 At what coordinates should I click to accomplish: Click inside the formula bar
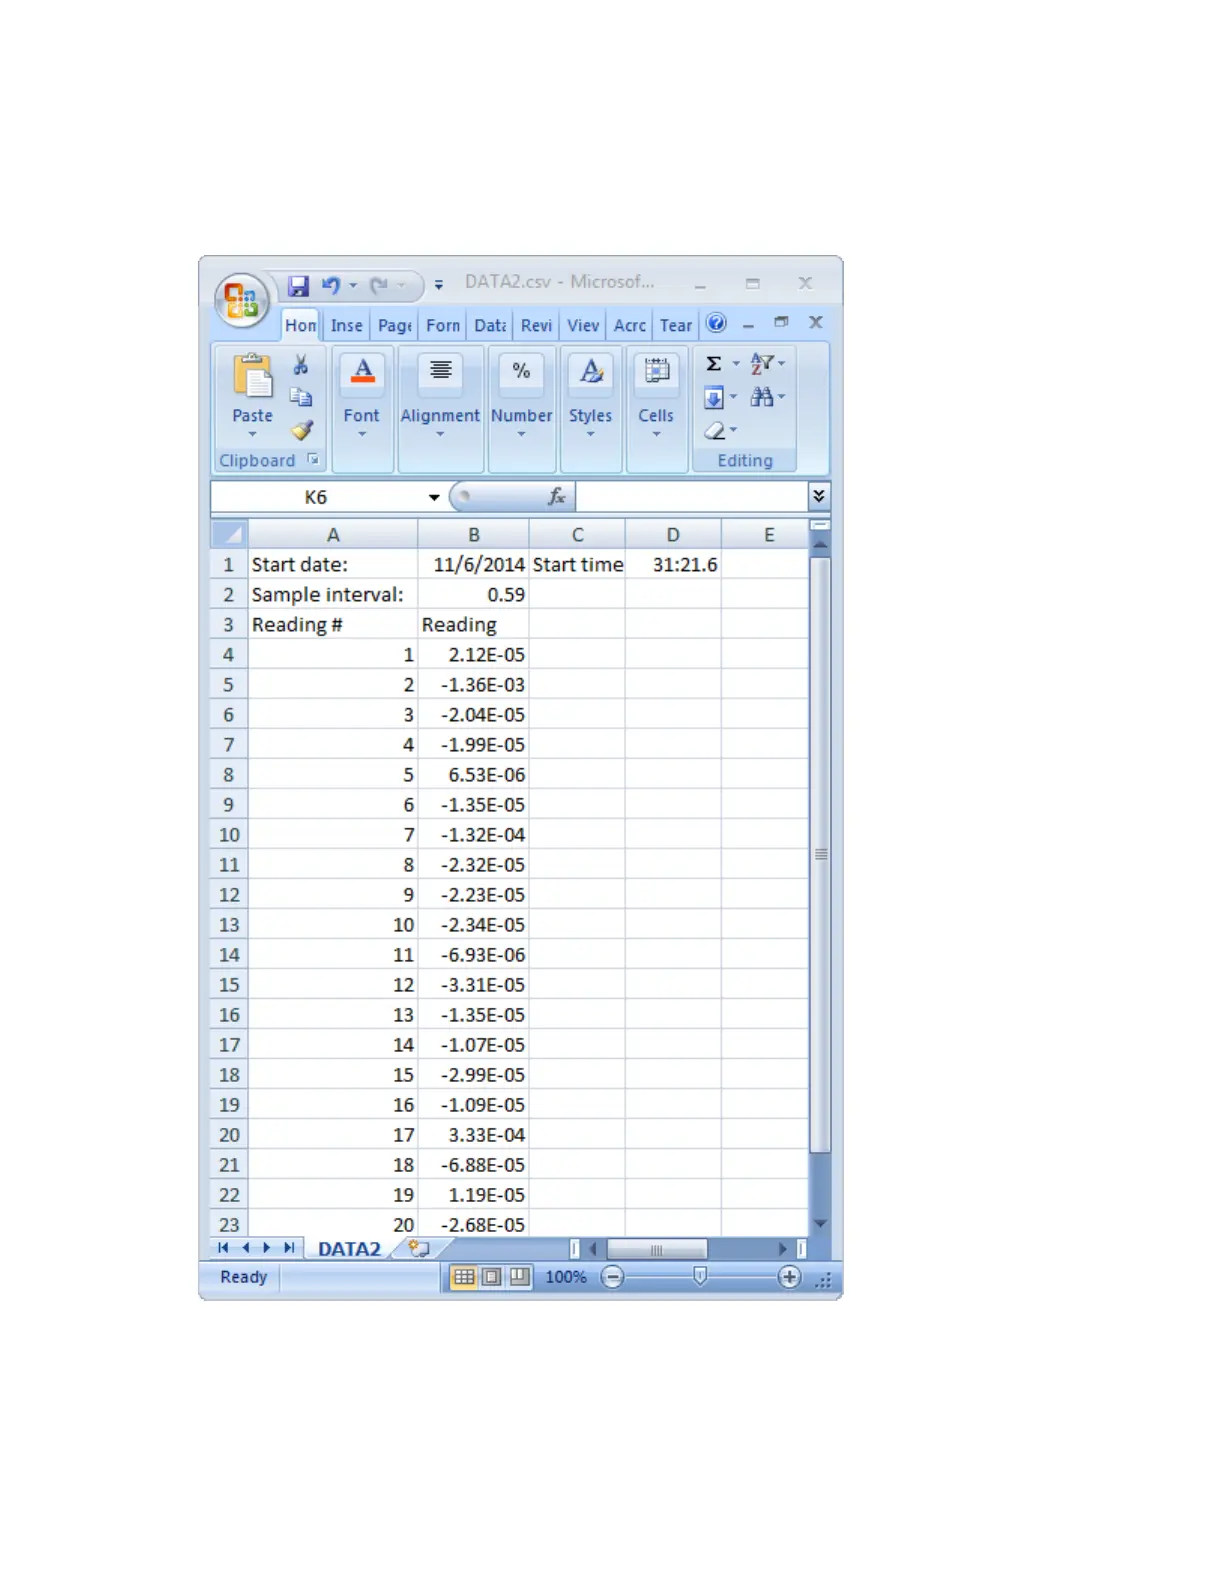click(x=692, y=497)
